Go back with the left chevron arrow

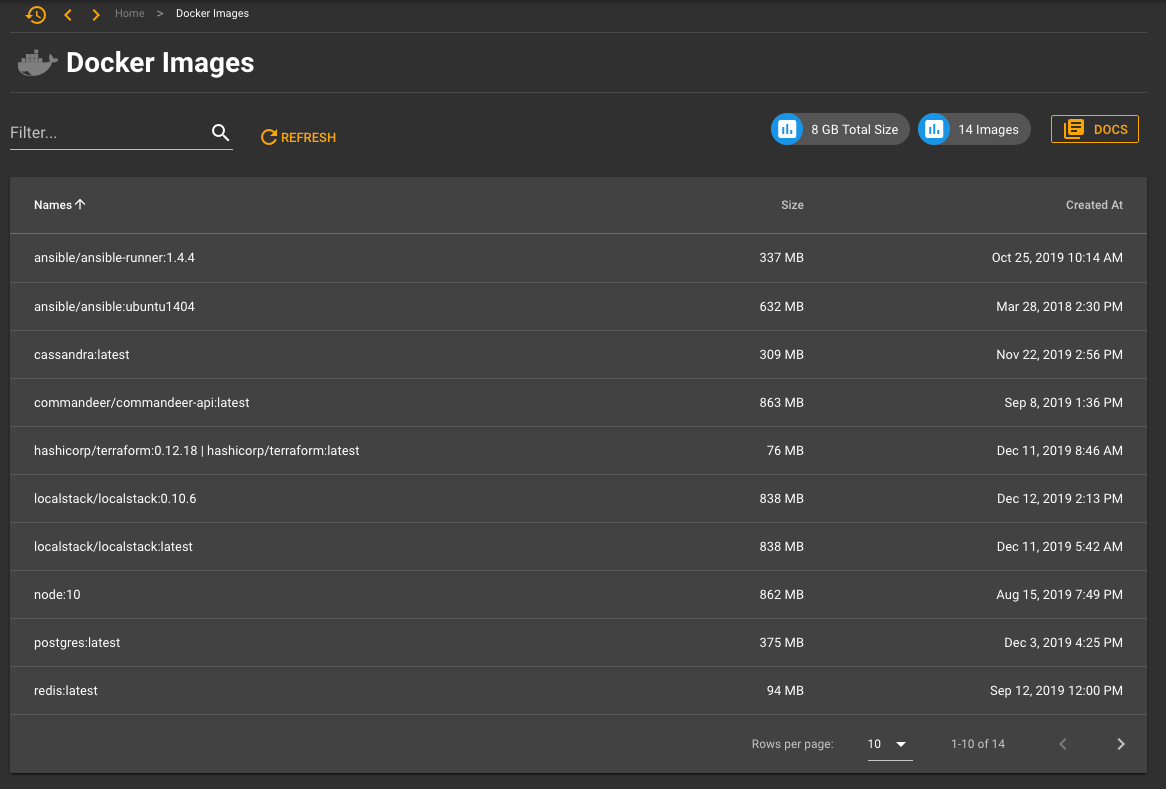tap(68, 14)
